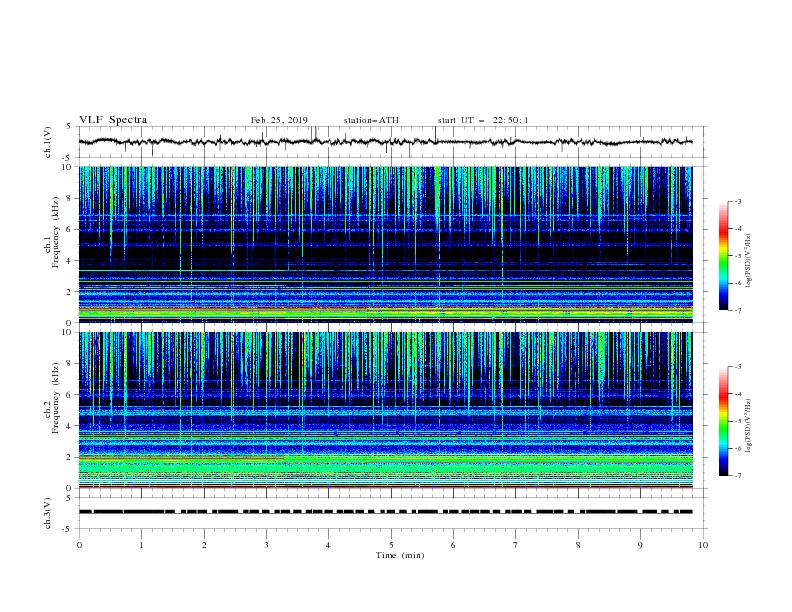792x612 pixels.
Task: Click time axis tick label "9"
Action: [640, 545]
